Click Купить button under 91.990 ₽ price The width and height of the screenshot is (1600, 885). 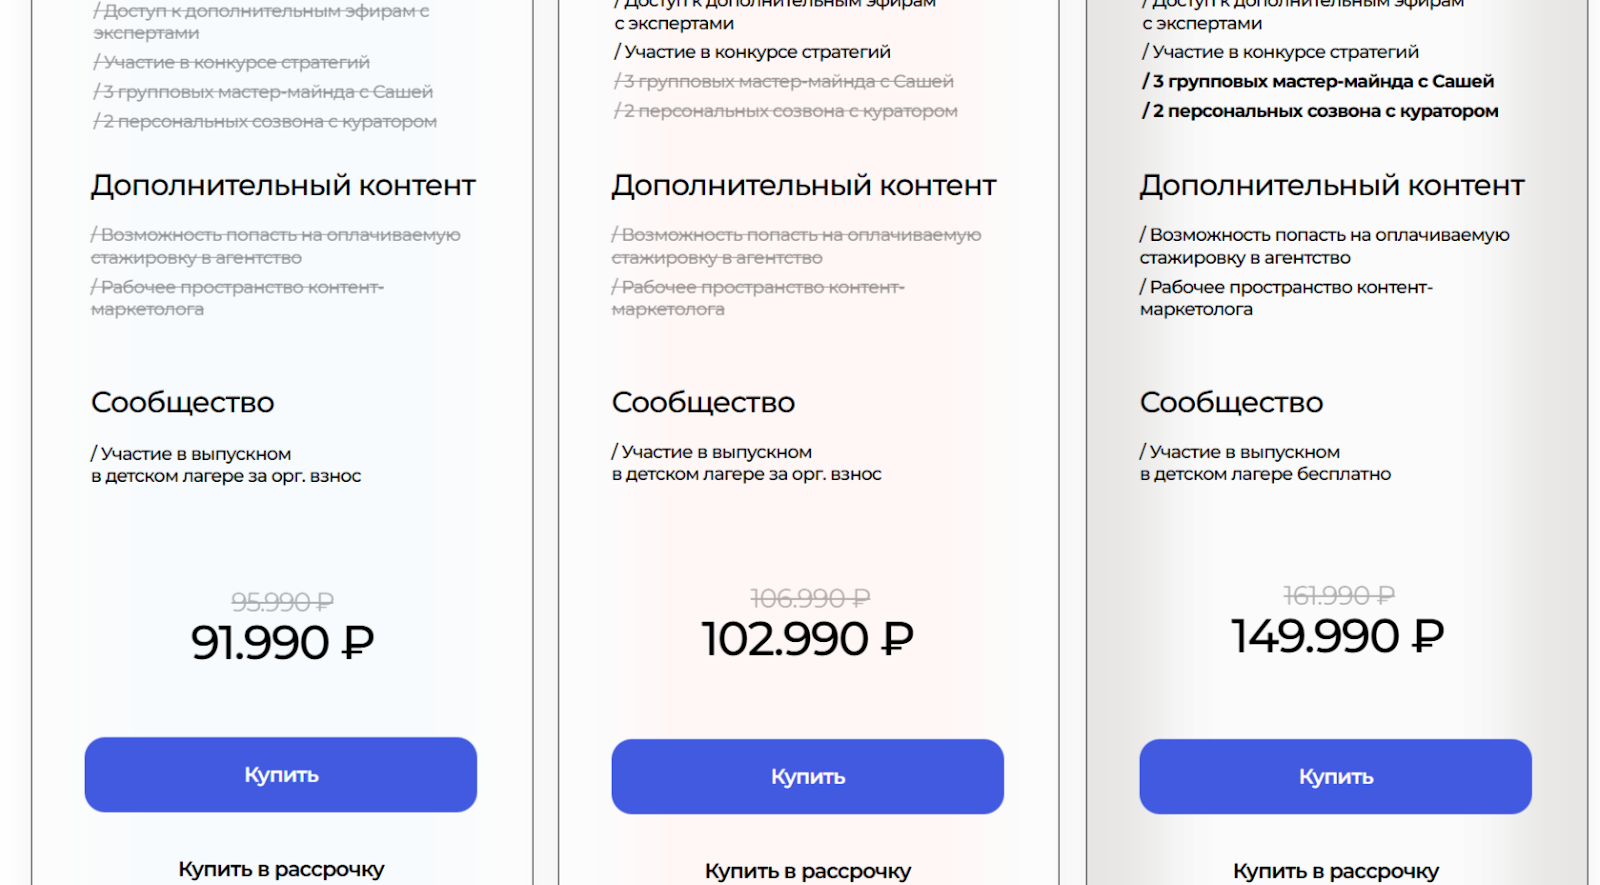click(x=280, y=775)
